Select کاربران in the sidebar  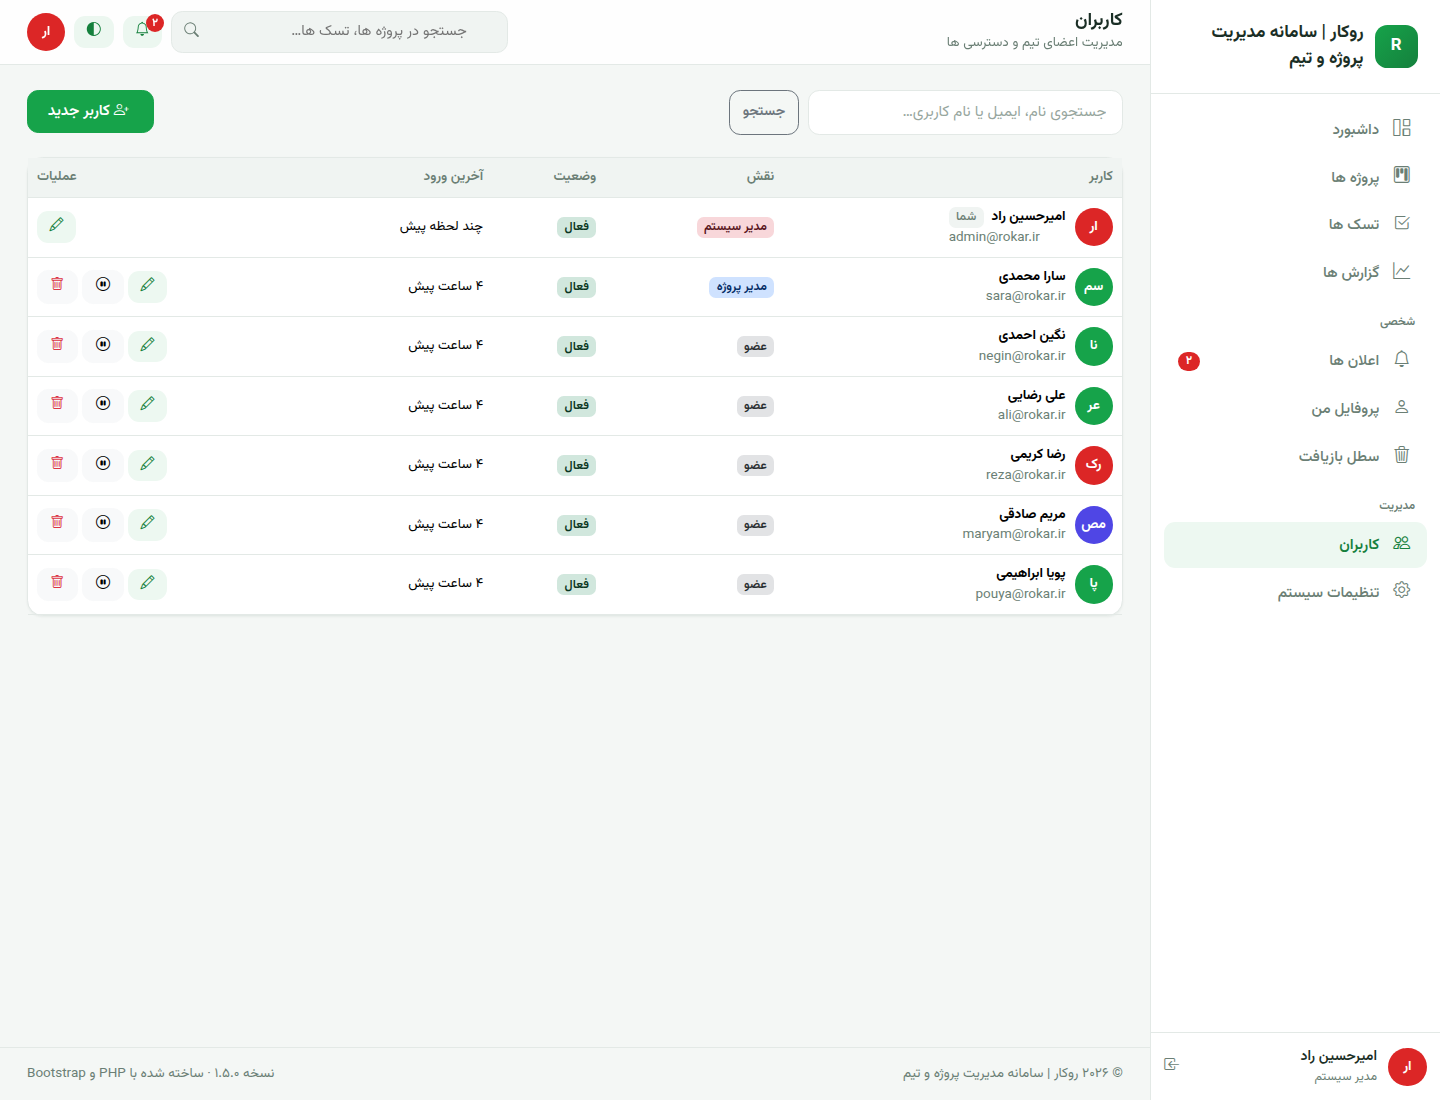(x=1295, y=545)
